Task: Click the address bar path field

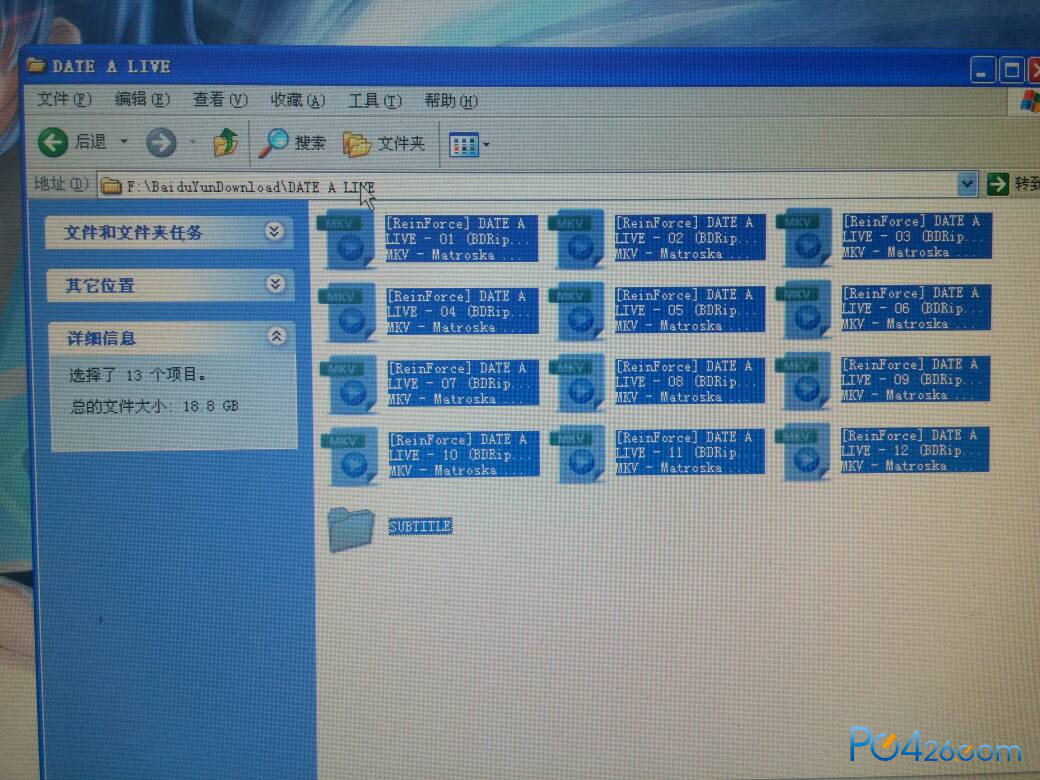Action: click(x=527, y=186)
